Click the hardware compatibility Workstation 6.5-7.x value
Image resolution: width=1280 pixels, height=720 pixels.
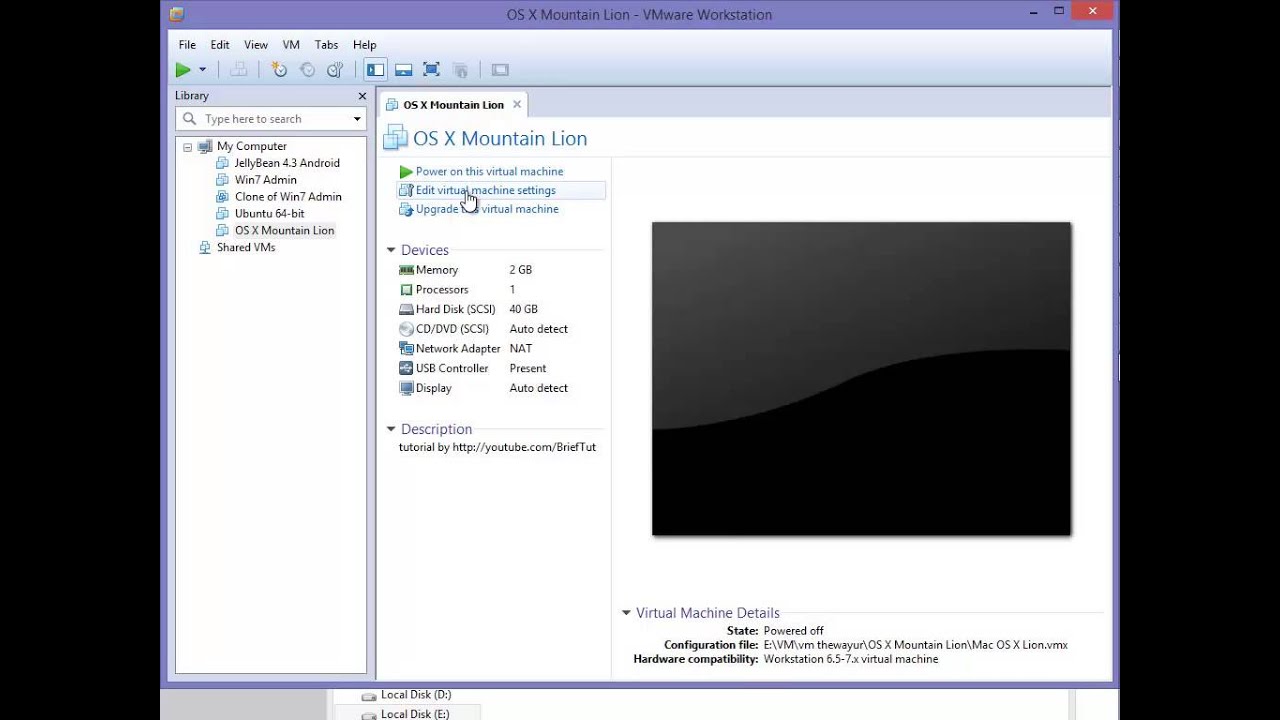point(850,660)
